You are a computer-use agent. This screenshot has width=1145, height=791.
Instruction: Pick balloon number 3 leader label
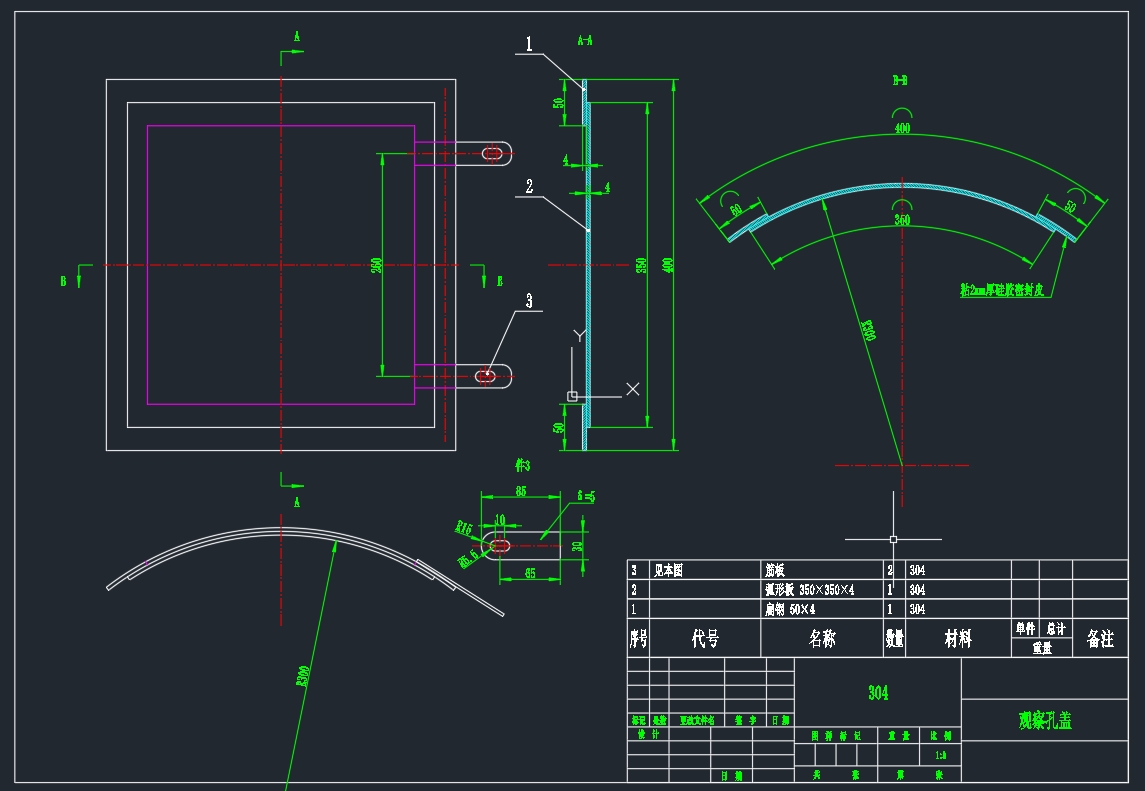529,300
